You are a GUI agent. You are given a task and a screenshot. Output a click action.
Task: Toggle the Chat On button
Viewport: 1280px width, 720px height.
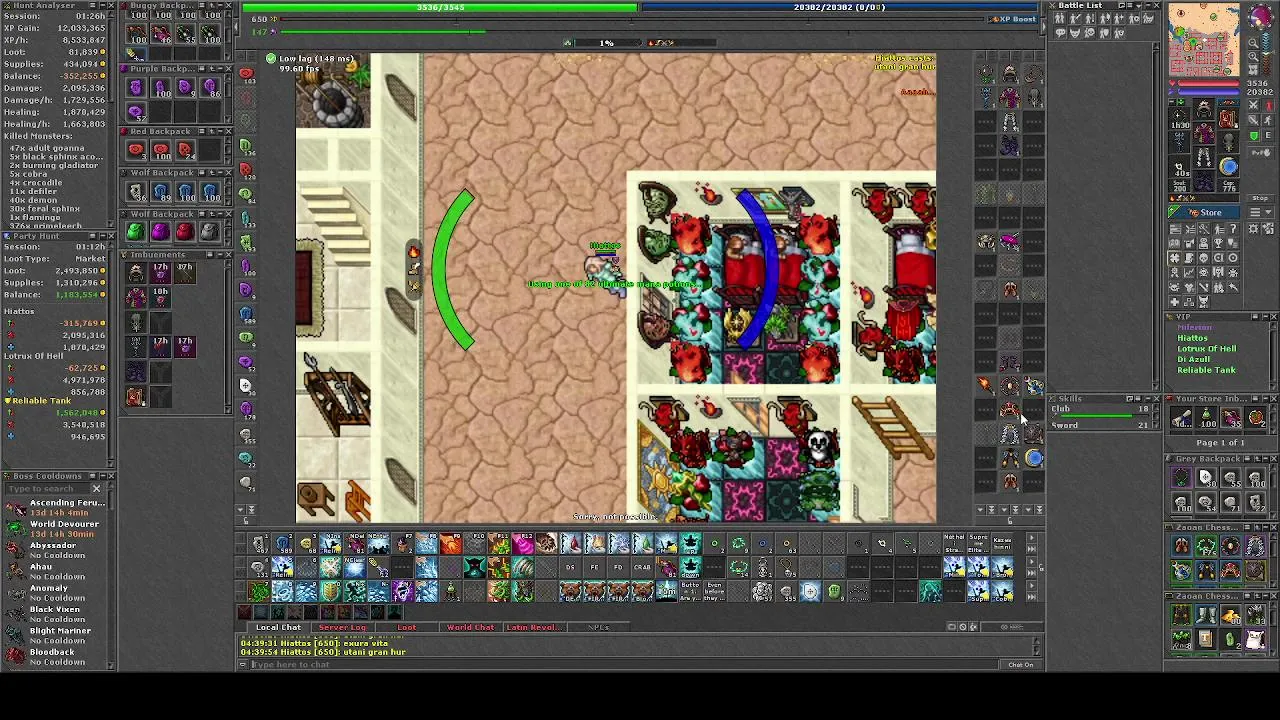coord(1020,665)
